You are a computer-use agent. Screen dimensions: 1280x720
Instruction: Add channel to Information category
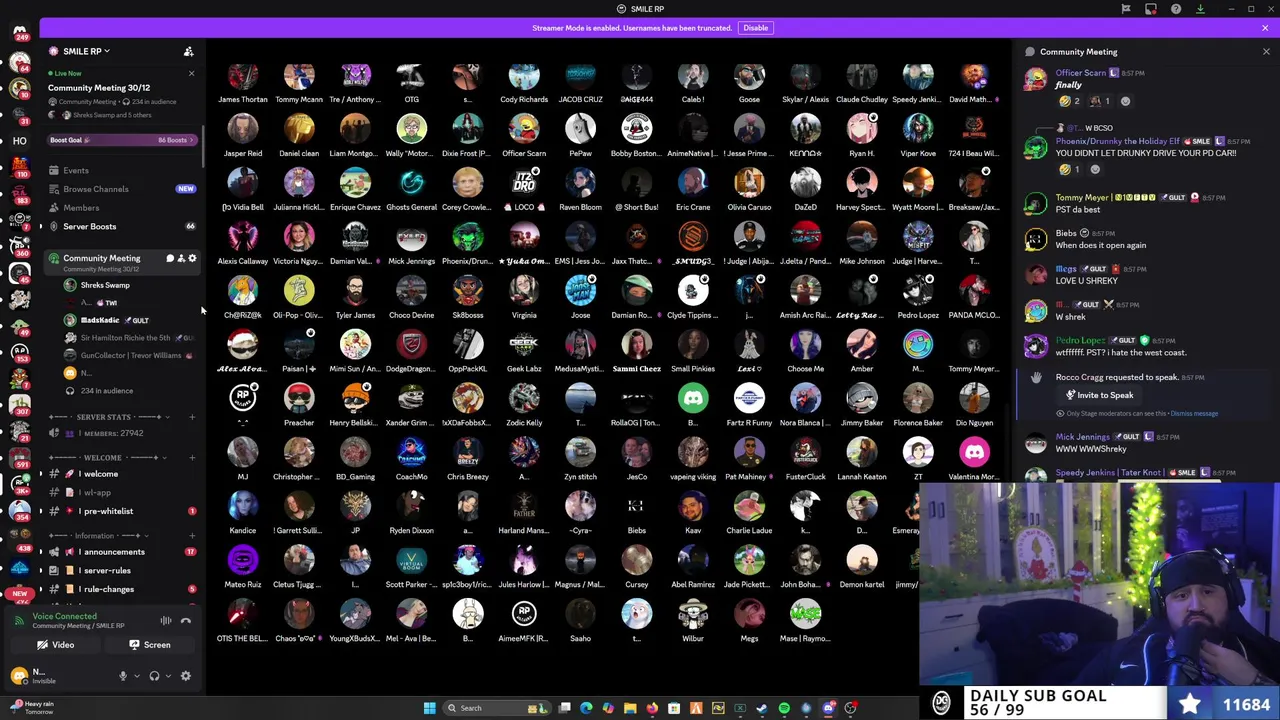click(x=192, y=536)
